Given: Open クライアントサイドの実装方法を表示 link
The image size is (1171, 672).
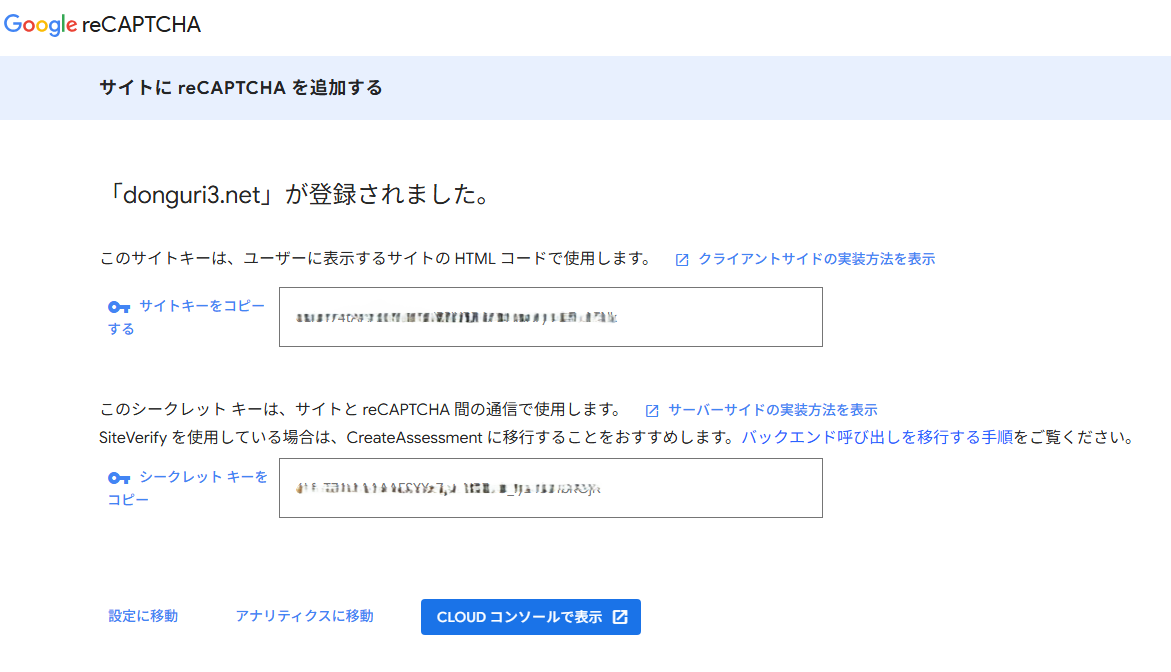Looking at the screenshot, I should tap(816, 259).
